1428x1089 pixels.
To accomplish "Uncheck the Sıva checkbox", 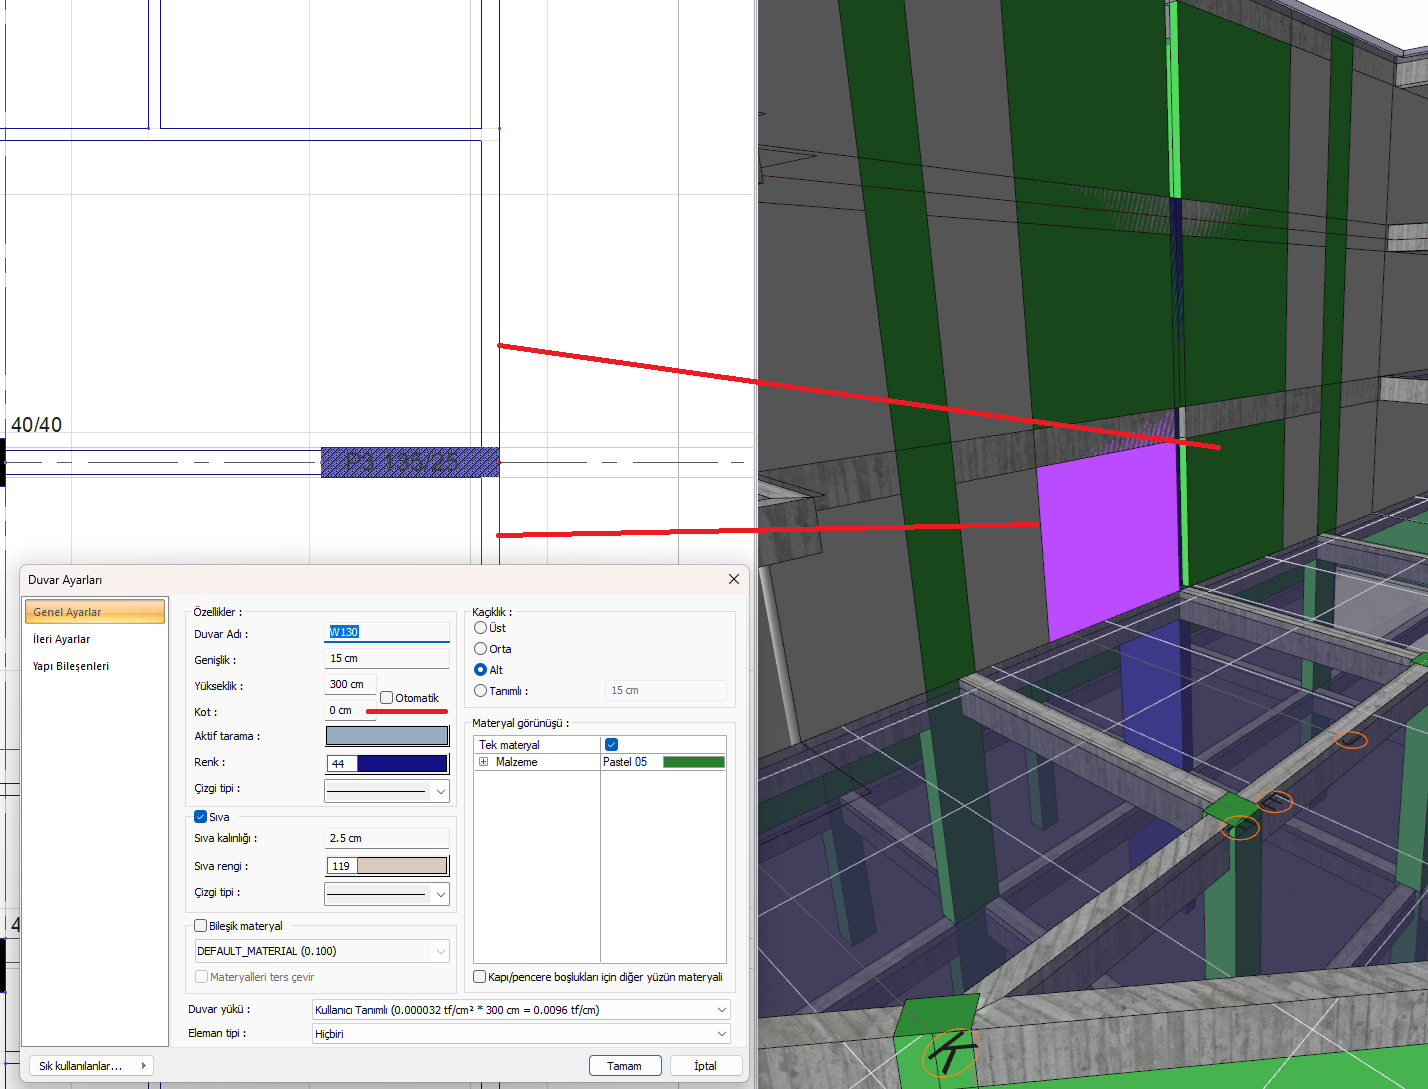I will pos(201,817).
